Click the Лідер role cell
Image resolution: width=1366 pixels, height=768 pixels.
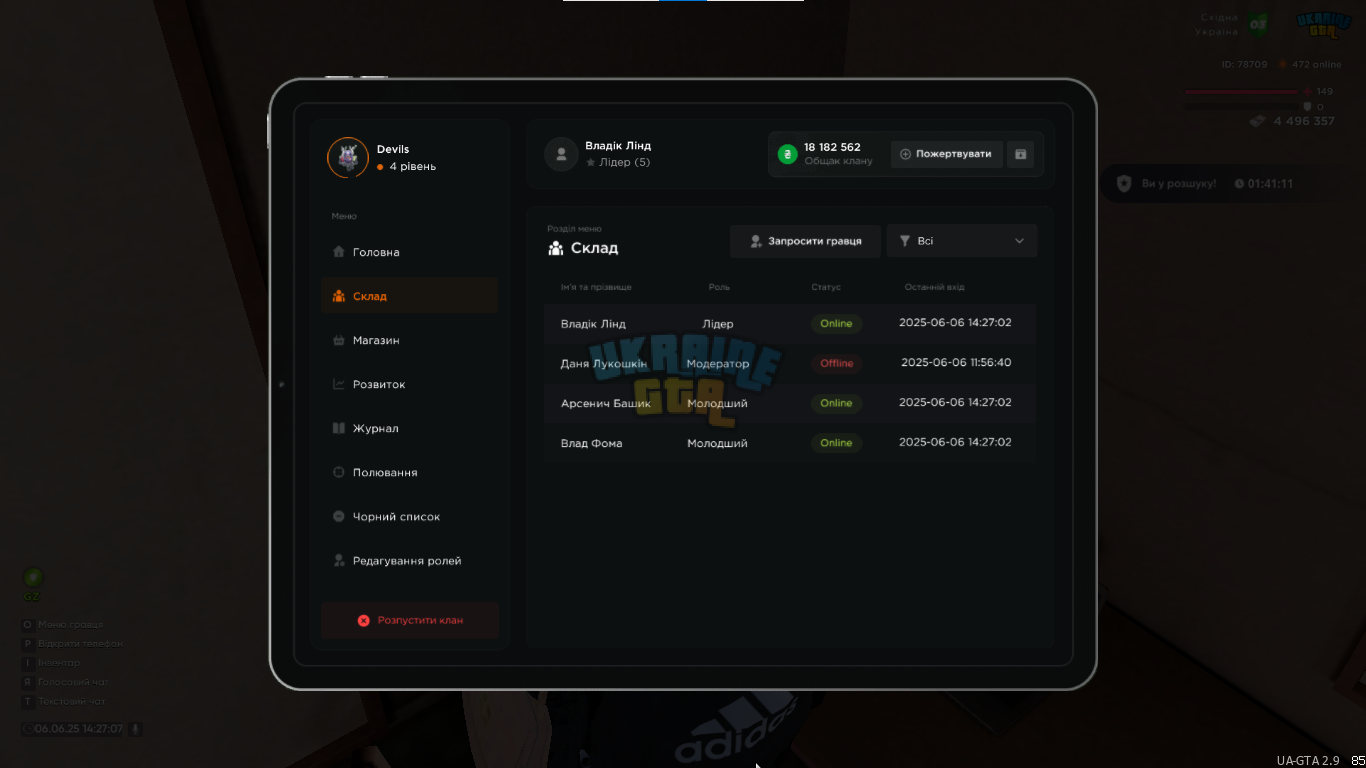pos(718,324)
